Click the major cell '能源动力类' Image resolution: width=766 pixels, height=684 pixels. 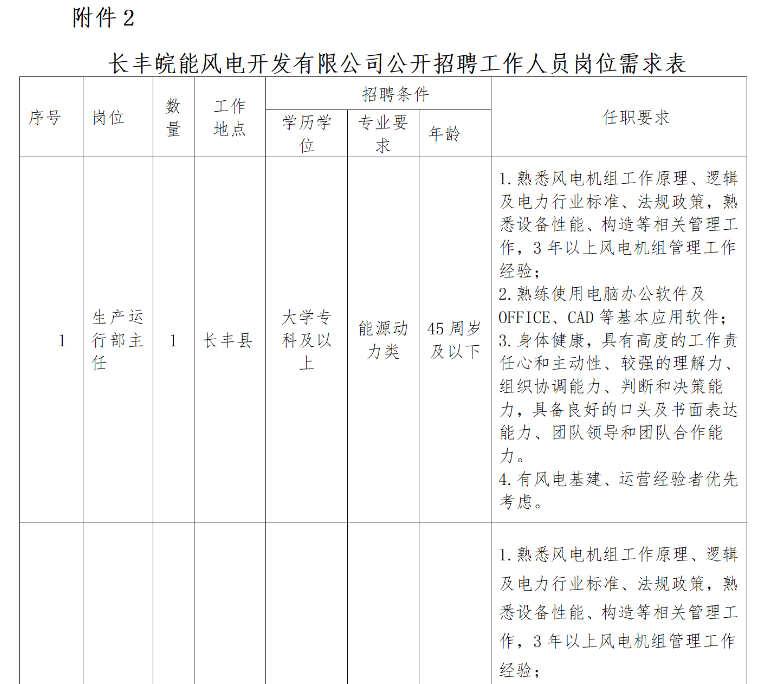tap(383, 340)
